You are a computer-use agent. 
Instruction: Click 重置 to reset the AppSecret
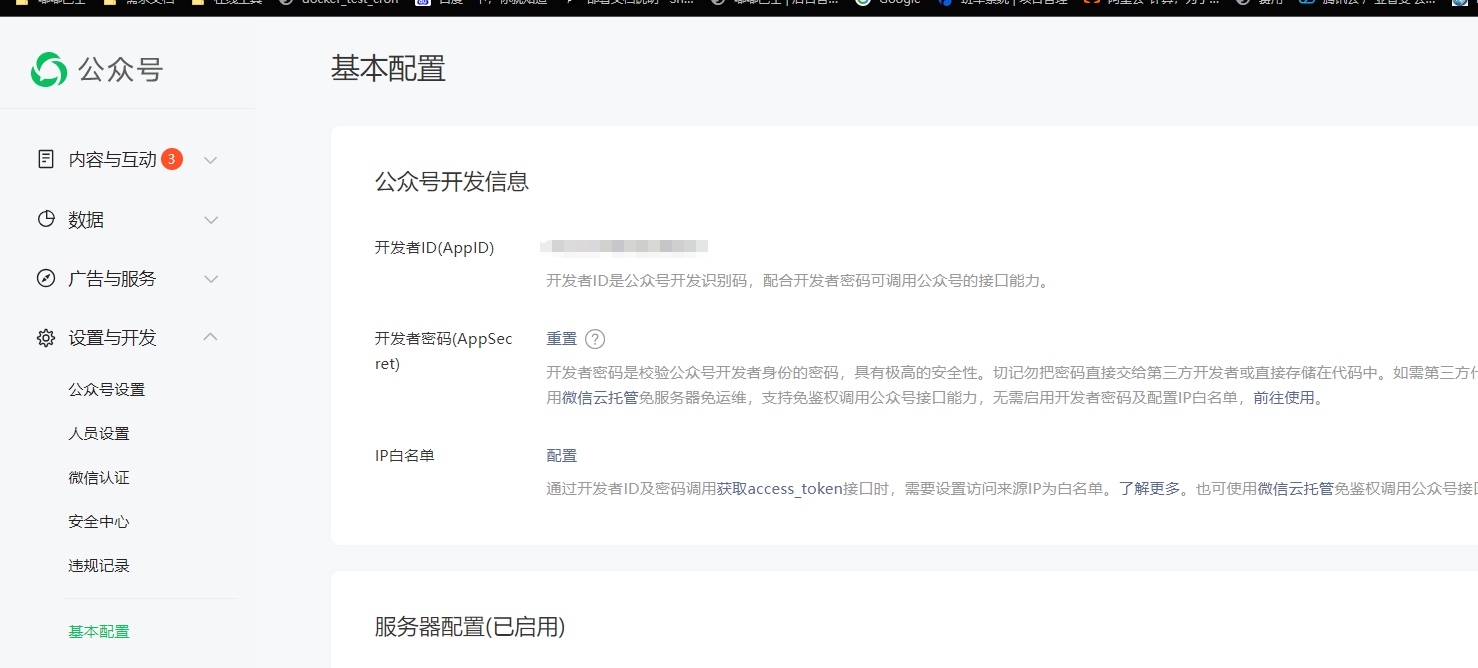coord(561,339)
